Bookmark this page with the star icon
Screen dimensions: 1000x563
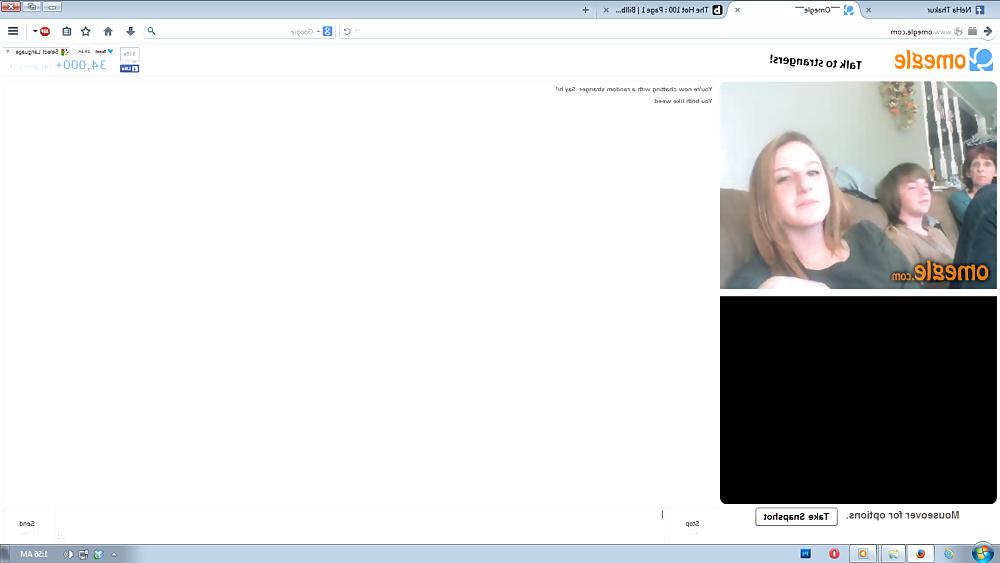[85, 31]
